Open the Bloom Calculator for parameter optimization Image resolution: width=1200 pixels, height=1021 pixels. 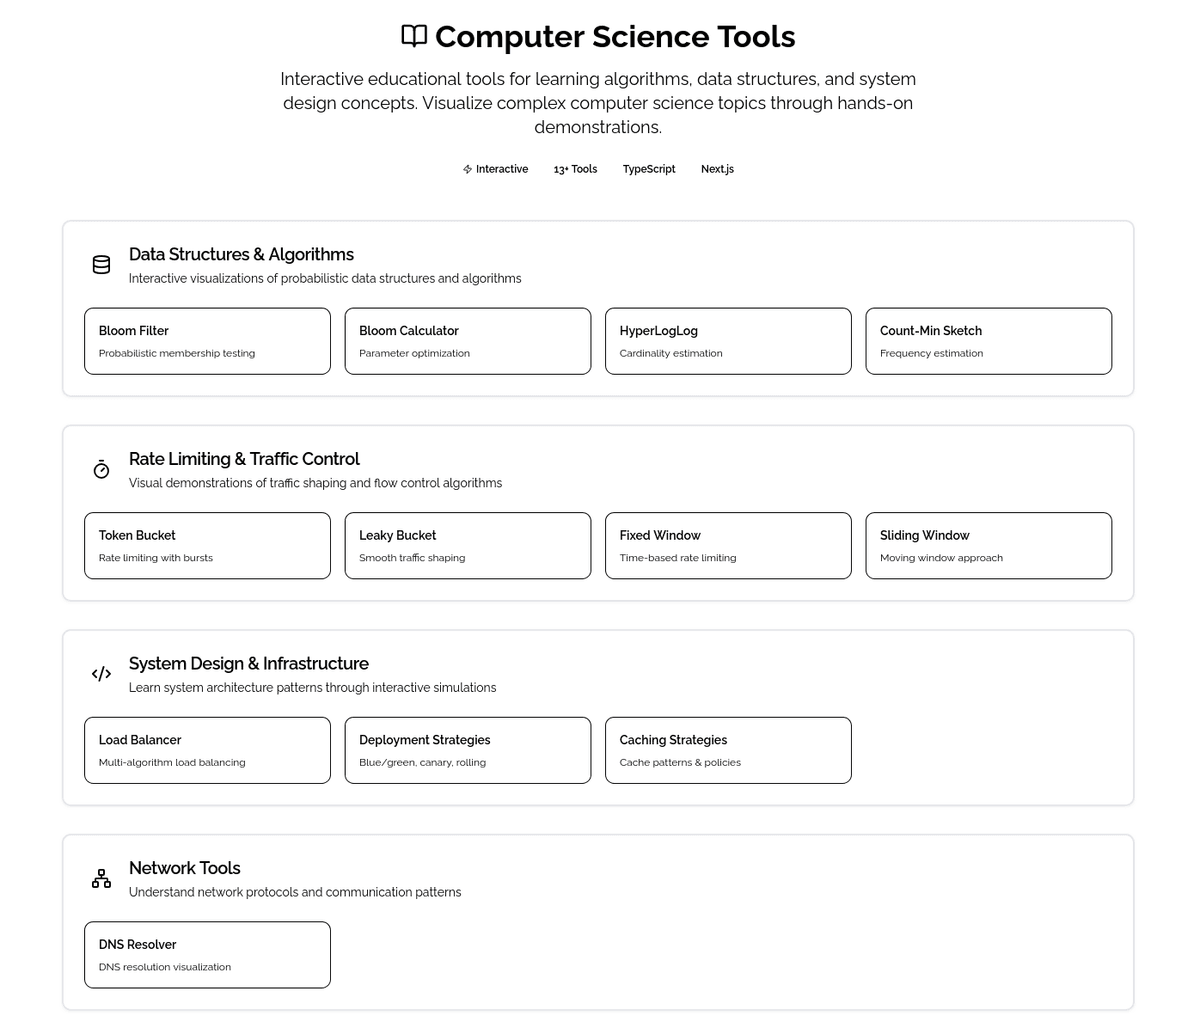tap(467, 340)
